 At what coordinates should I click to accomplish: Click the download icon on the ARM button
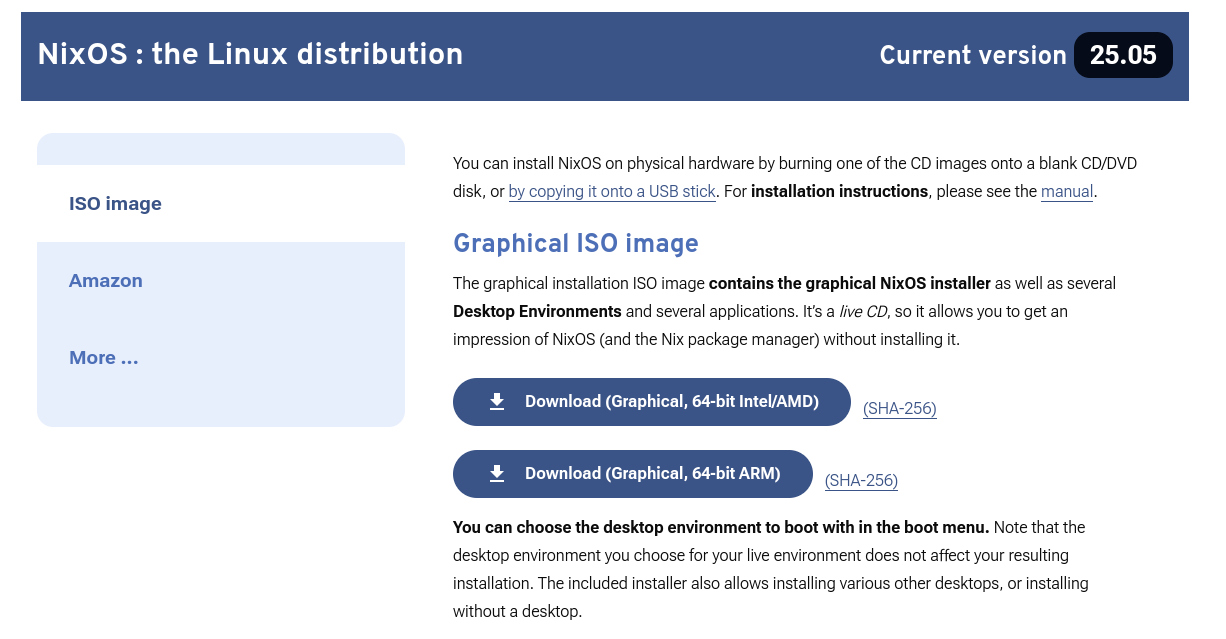[497, 473]
